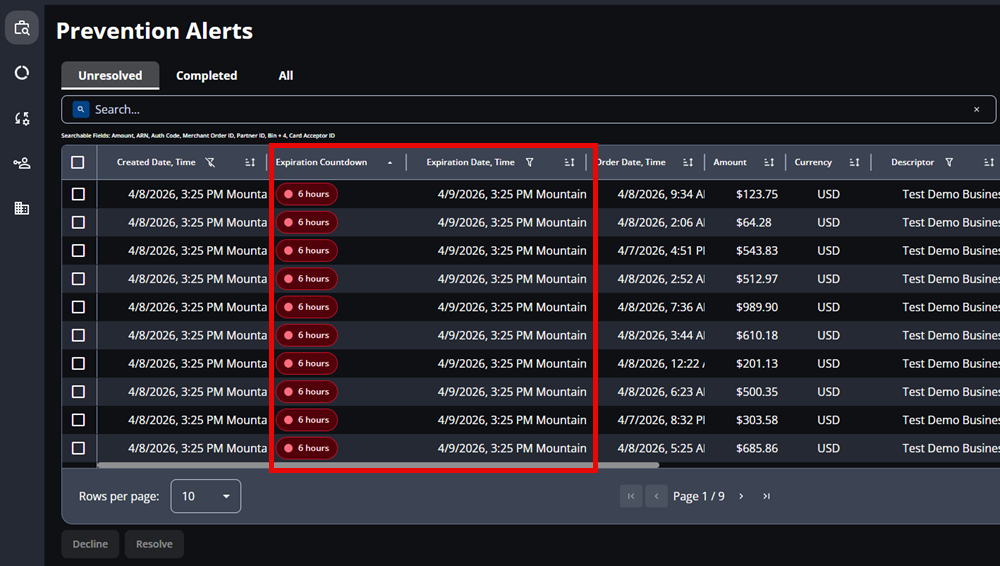This screenshot has height=566, width=1000.
Task: Check the row with amount $64.28
Action: pyautogui.click(x=78, y=222)
